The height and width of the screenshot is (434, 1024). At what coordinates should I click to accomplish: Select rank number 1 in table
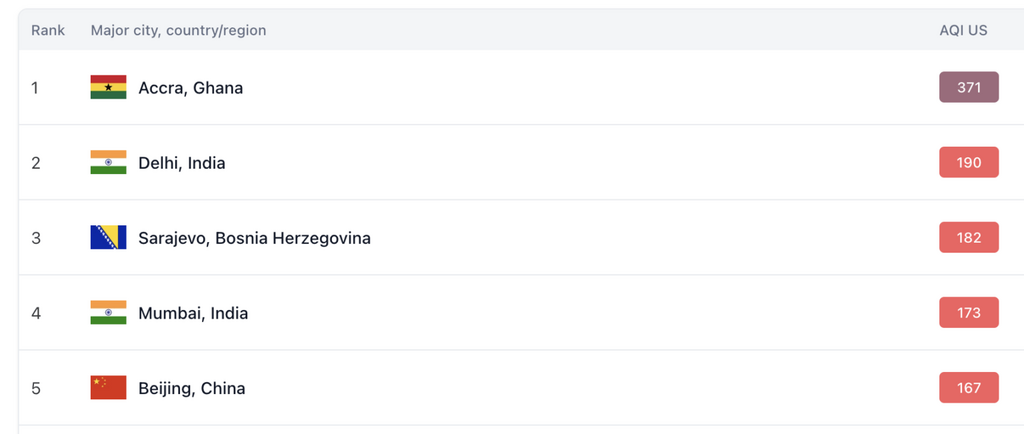click(35, 87)
